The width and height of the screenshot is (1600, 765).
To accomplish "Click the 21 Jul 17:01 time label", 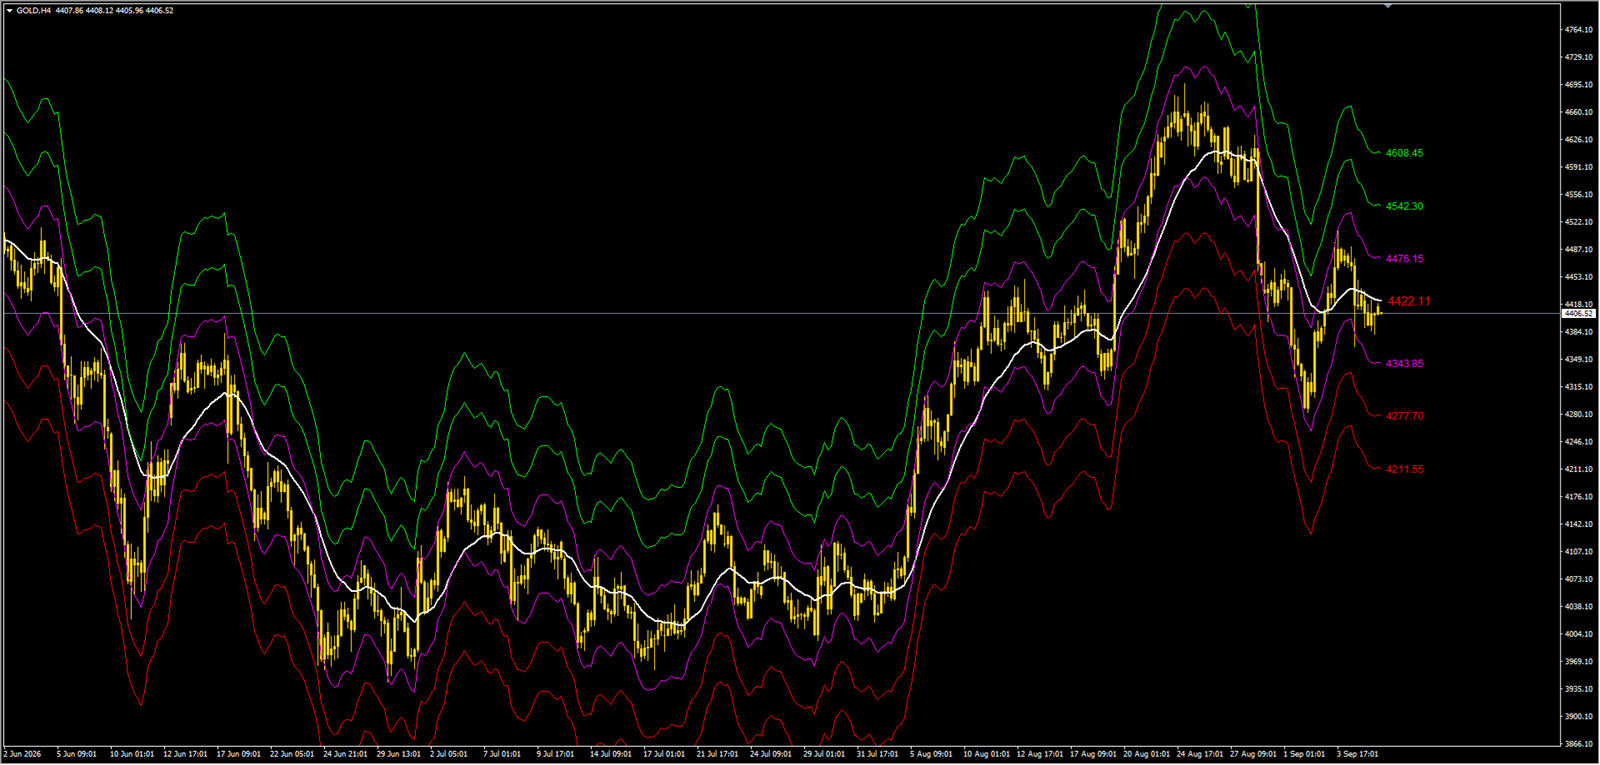I will tap(718, 754).
